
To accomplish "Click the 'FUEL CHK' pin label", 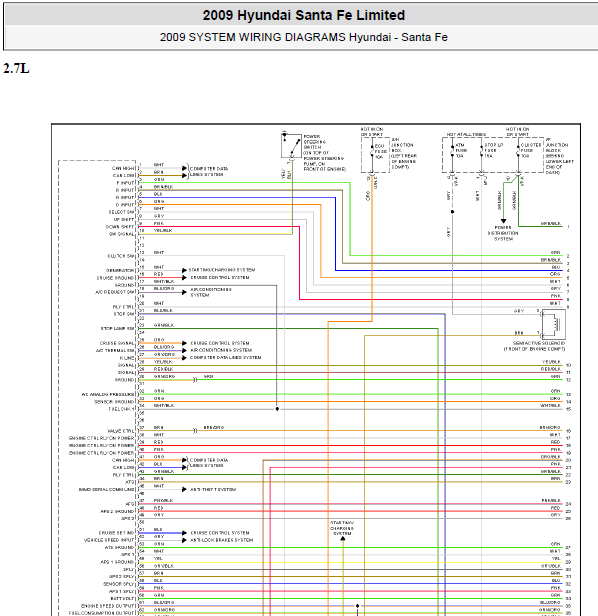I will pos(121,409).
